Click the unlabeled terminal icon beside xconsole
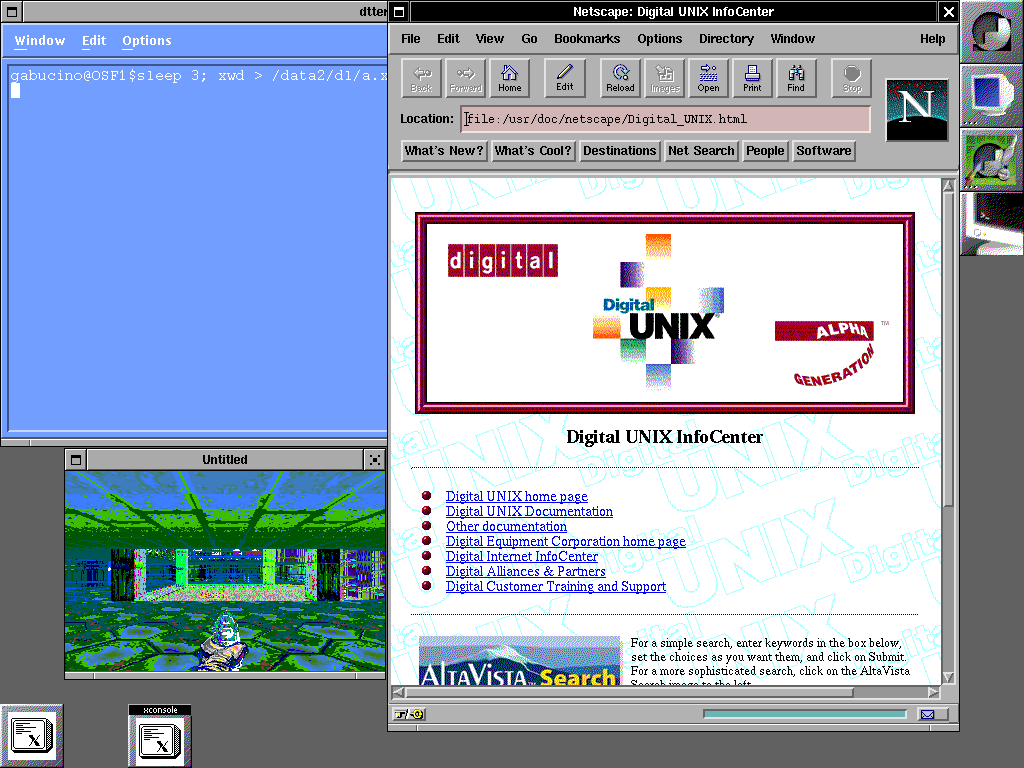Image resolution: width=1024 pixels, height=768 pixels. point(31,735)
